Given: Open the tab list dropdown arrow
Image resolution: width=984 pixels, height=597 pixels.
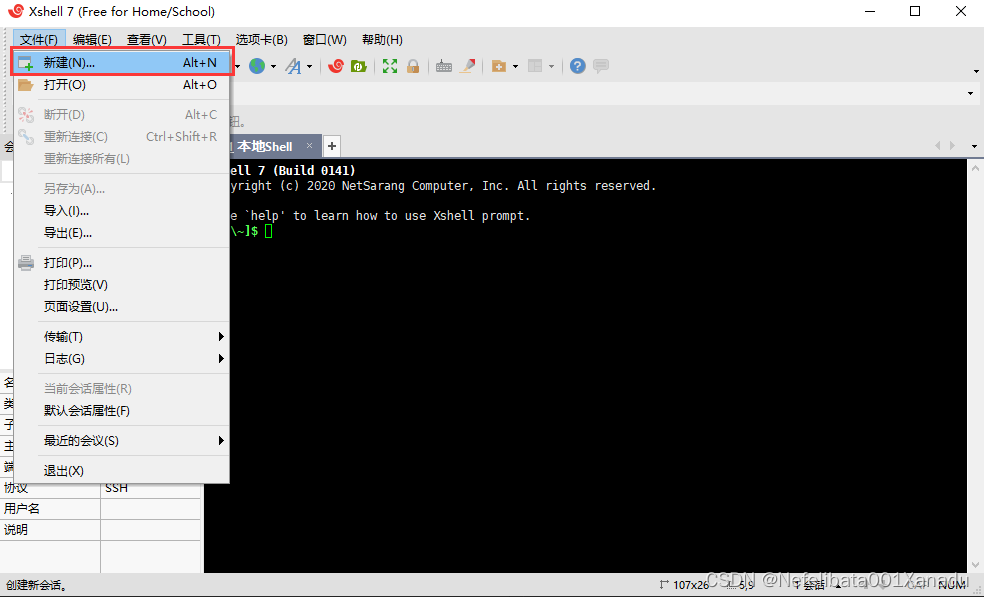Looking at the screenshot, I should tap(974, 146).
